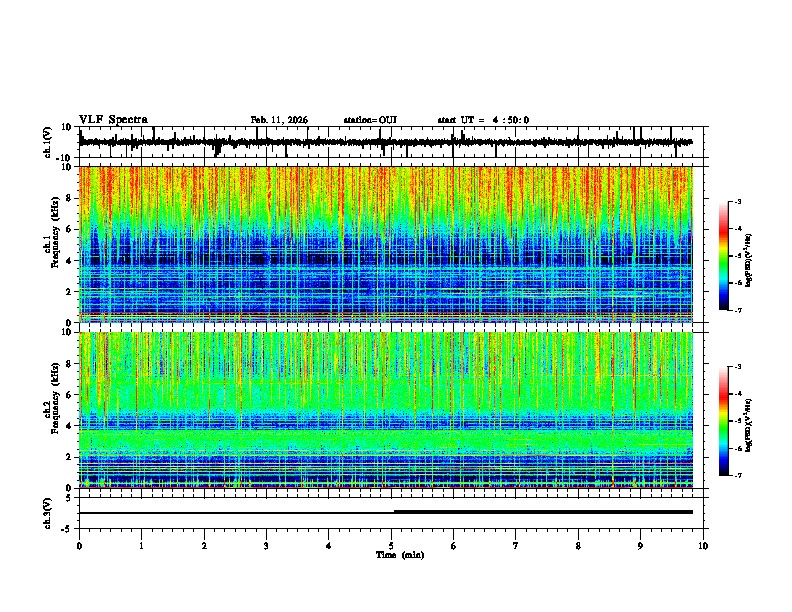Click the "-3" label on ch.2 color bar
The width and height of the screenshot is (792, 612).
(x=738, y=367)
